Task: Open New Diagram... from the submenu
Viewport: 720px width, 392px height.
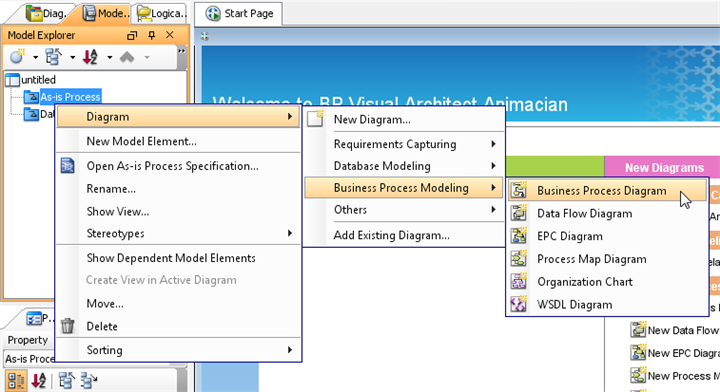Action: 404,119
